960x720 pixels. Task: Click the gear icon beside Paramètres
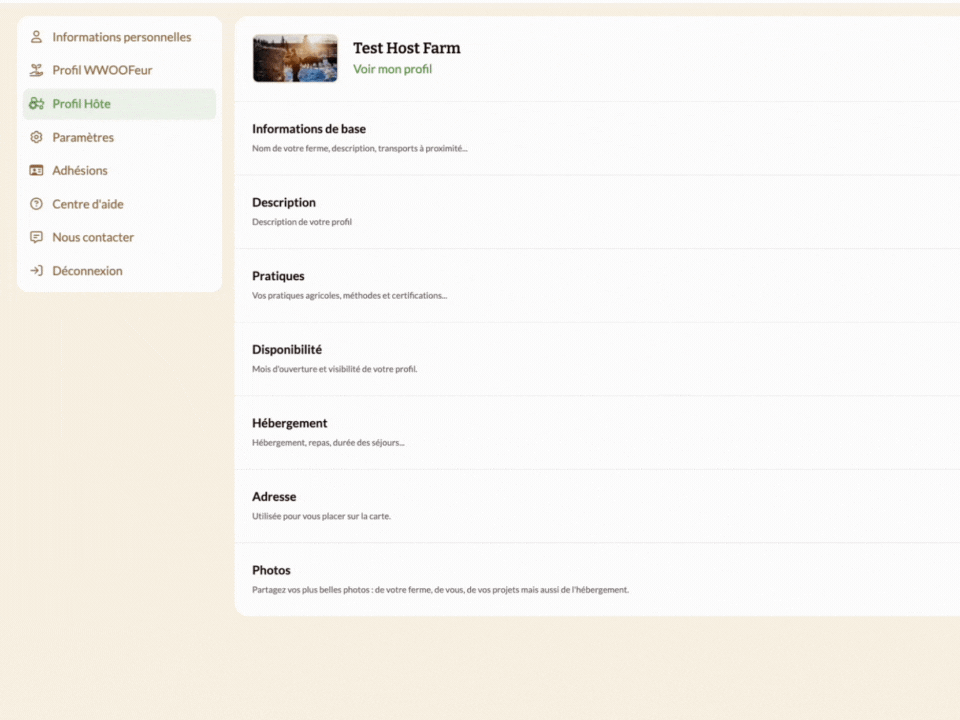click(36, 137)
